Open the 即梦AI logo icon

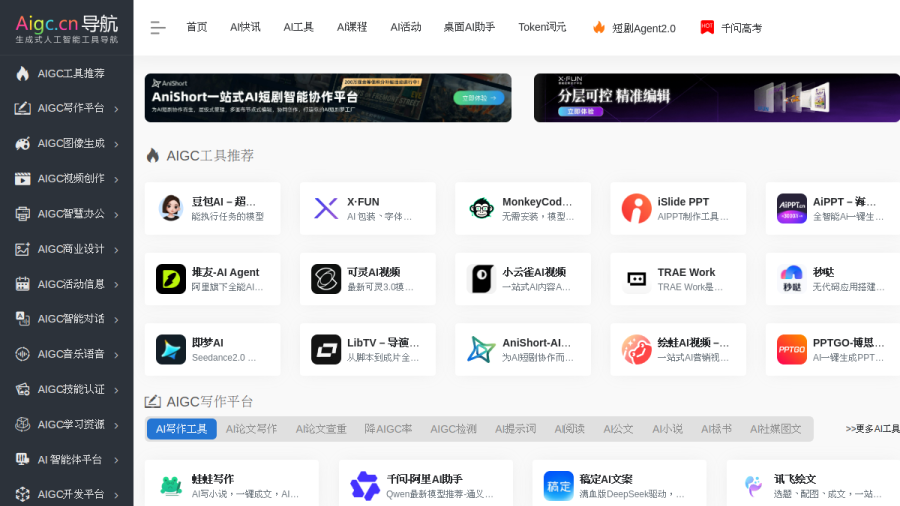(x=171, y=349)
